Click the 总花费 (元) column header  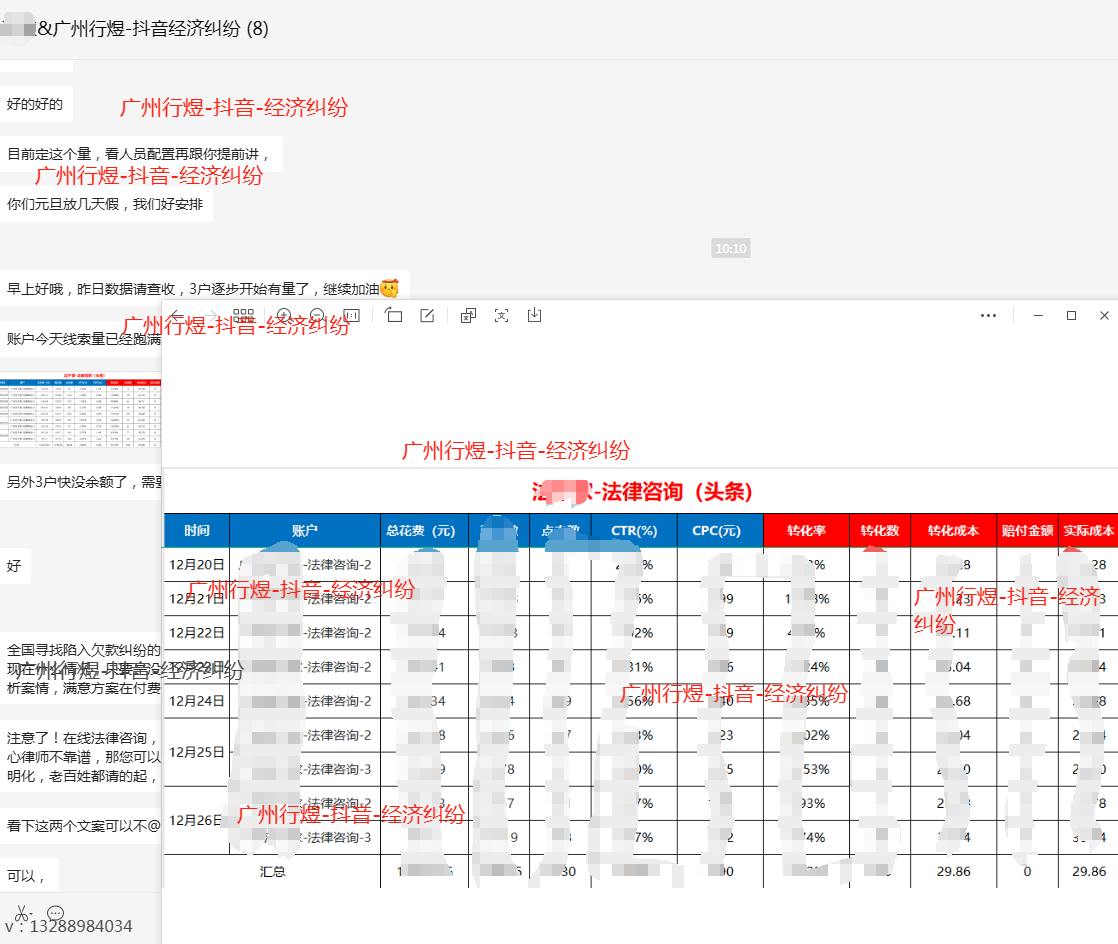pyautogui.click(x=424, y=530)
